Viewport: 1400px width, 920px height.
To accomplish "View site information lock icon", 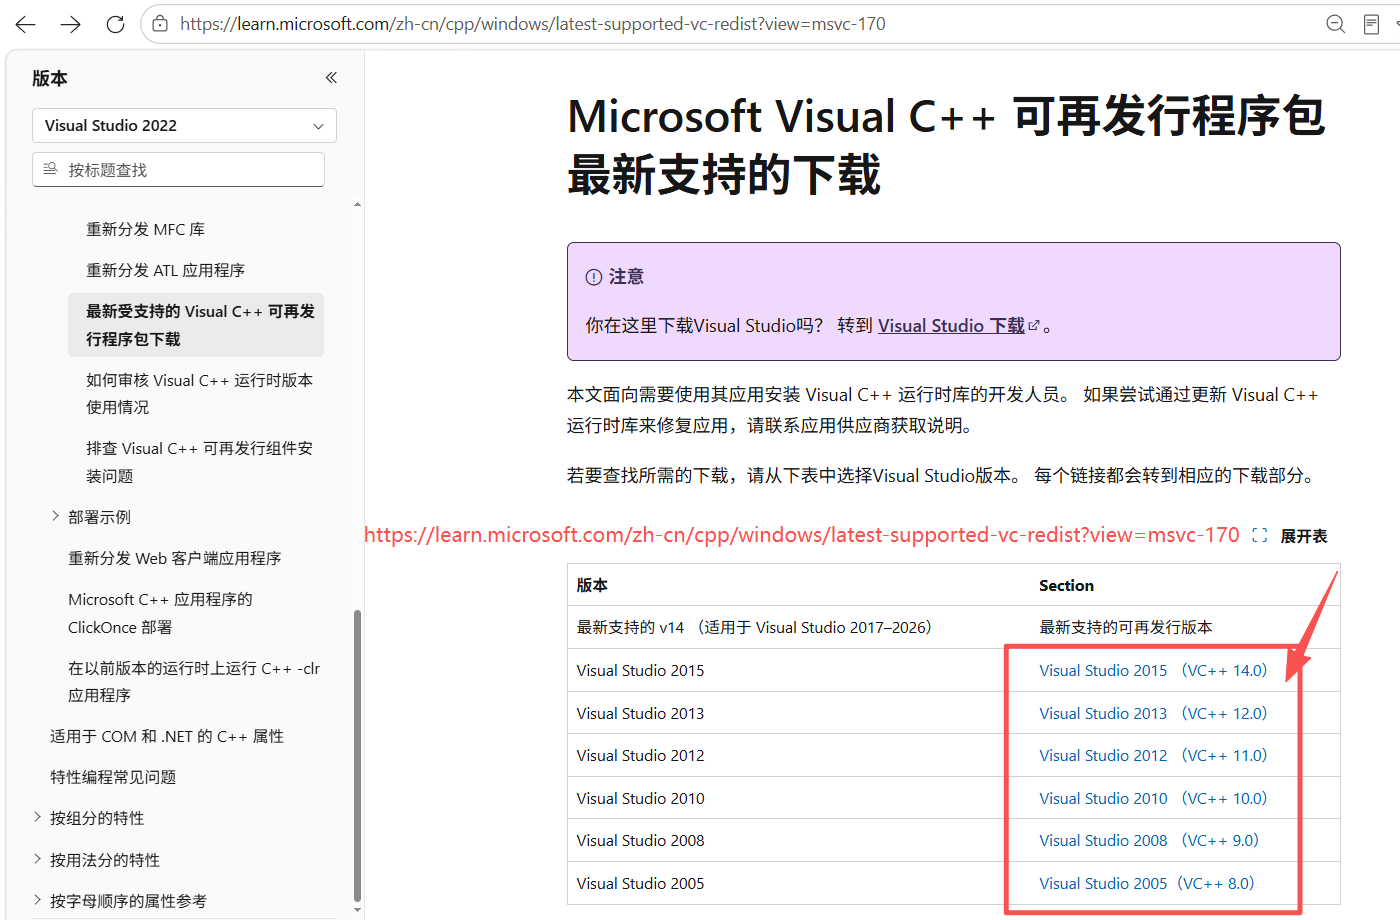I will pyautogui.click(x=160, y=24).
